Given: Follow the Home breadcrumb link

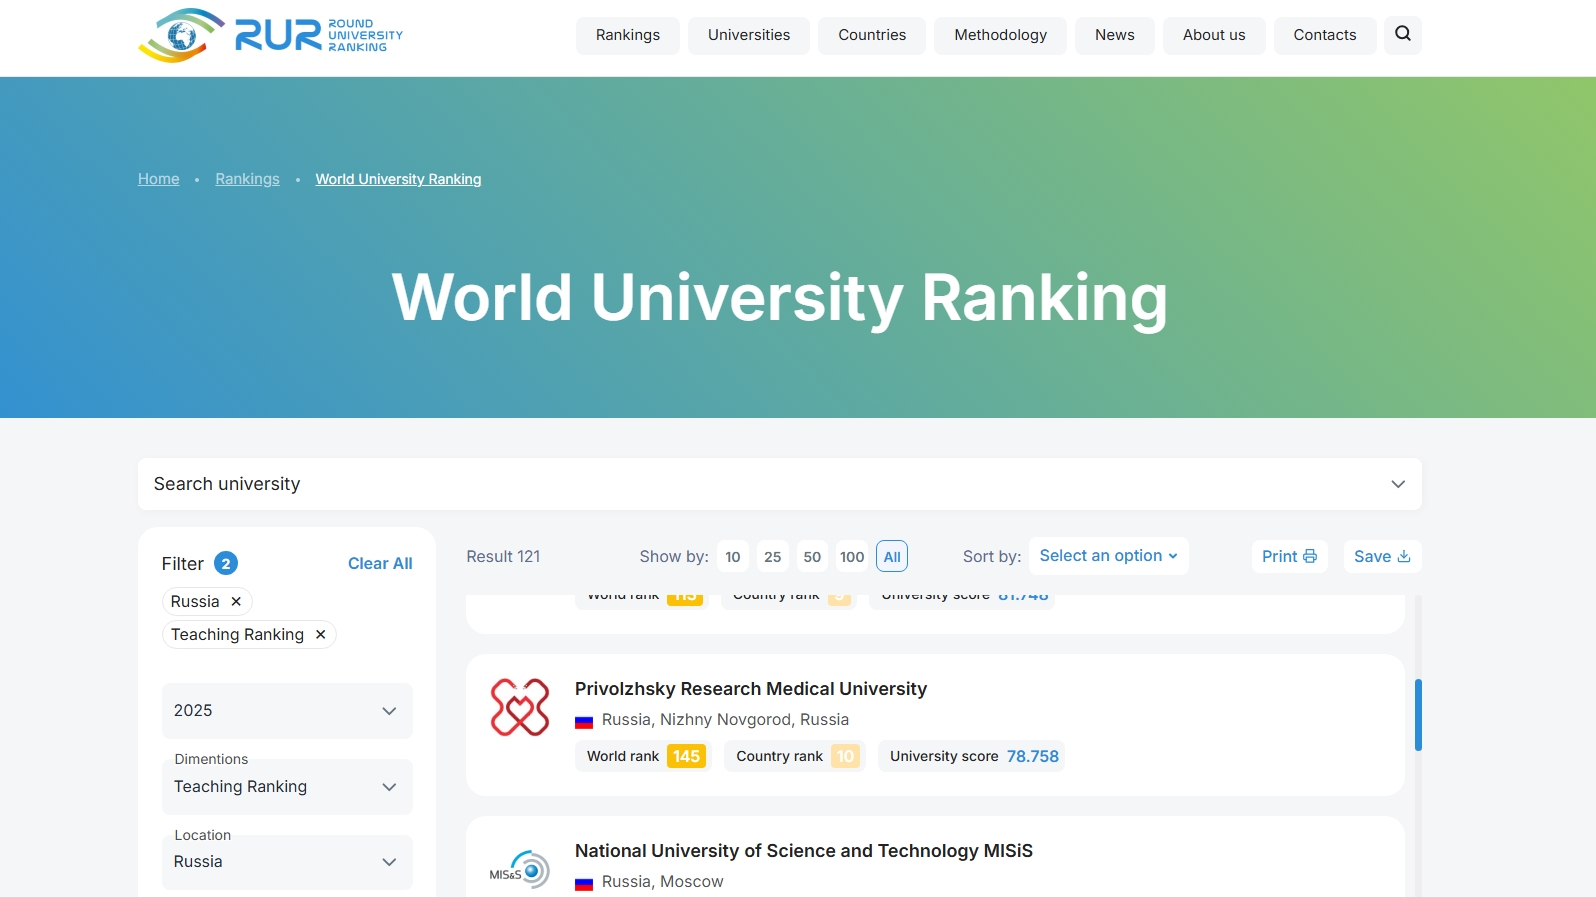Looking at the screenshot, I should click(159, 179).
